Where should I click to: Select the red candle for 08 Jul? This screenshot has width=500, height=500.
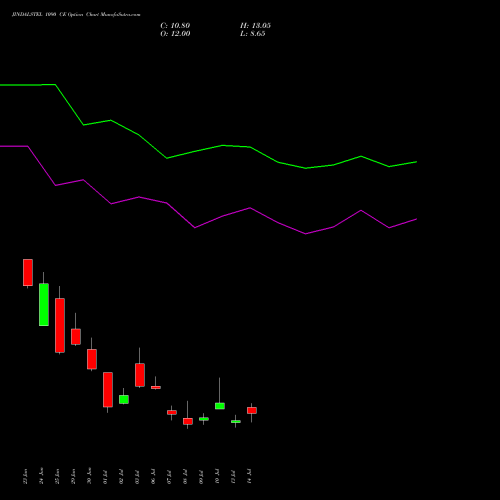188,421
